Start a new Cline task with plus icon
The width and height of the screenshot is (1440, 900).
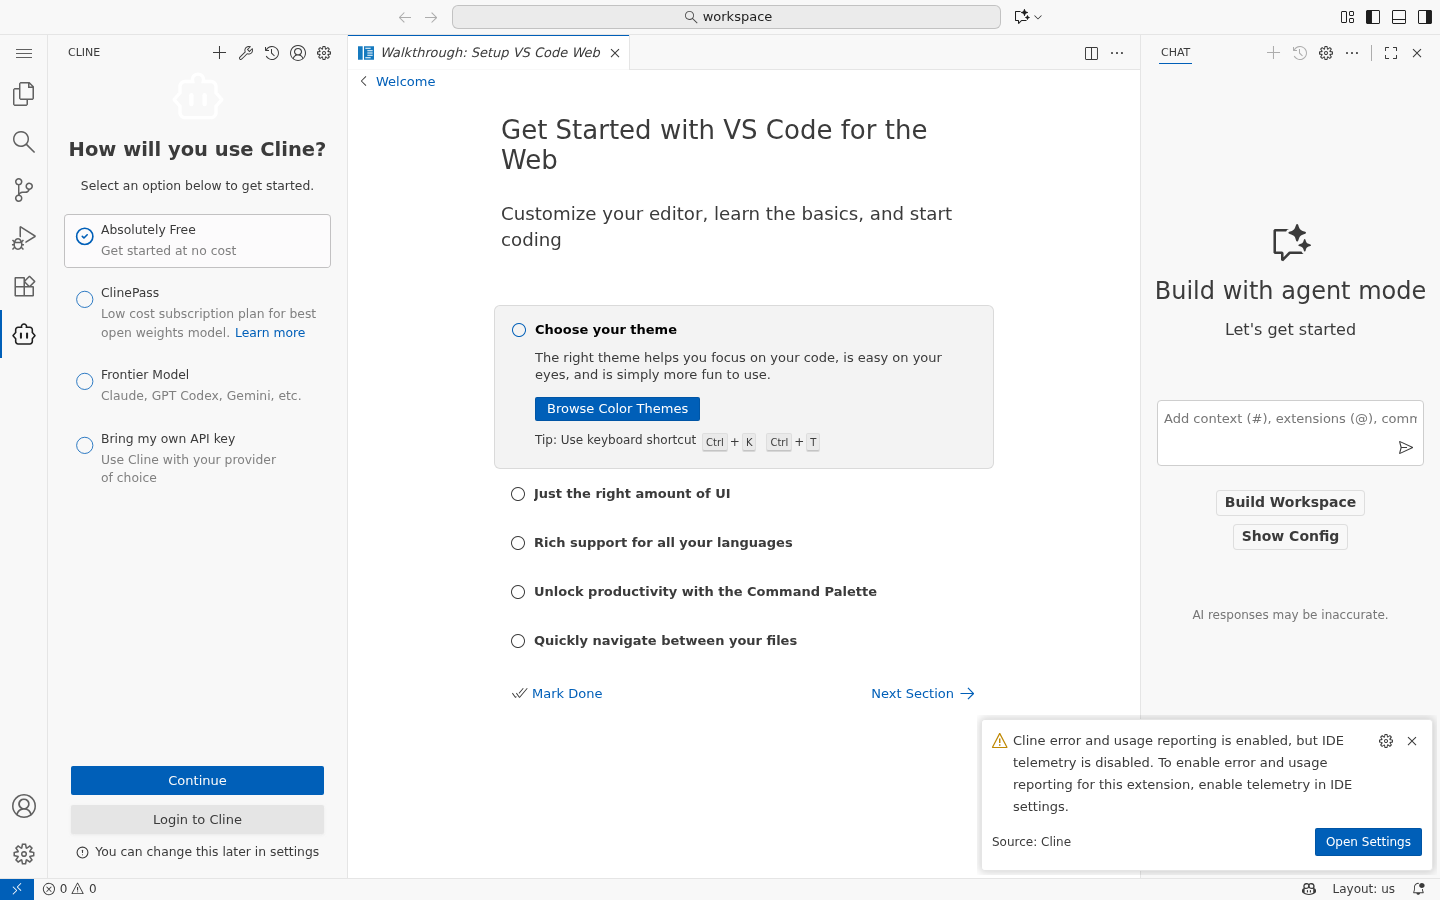(x=219, y=53)
